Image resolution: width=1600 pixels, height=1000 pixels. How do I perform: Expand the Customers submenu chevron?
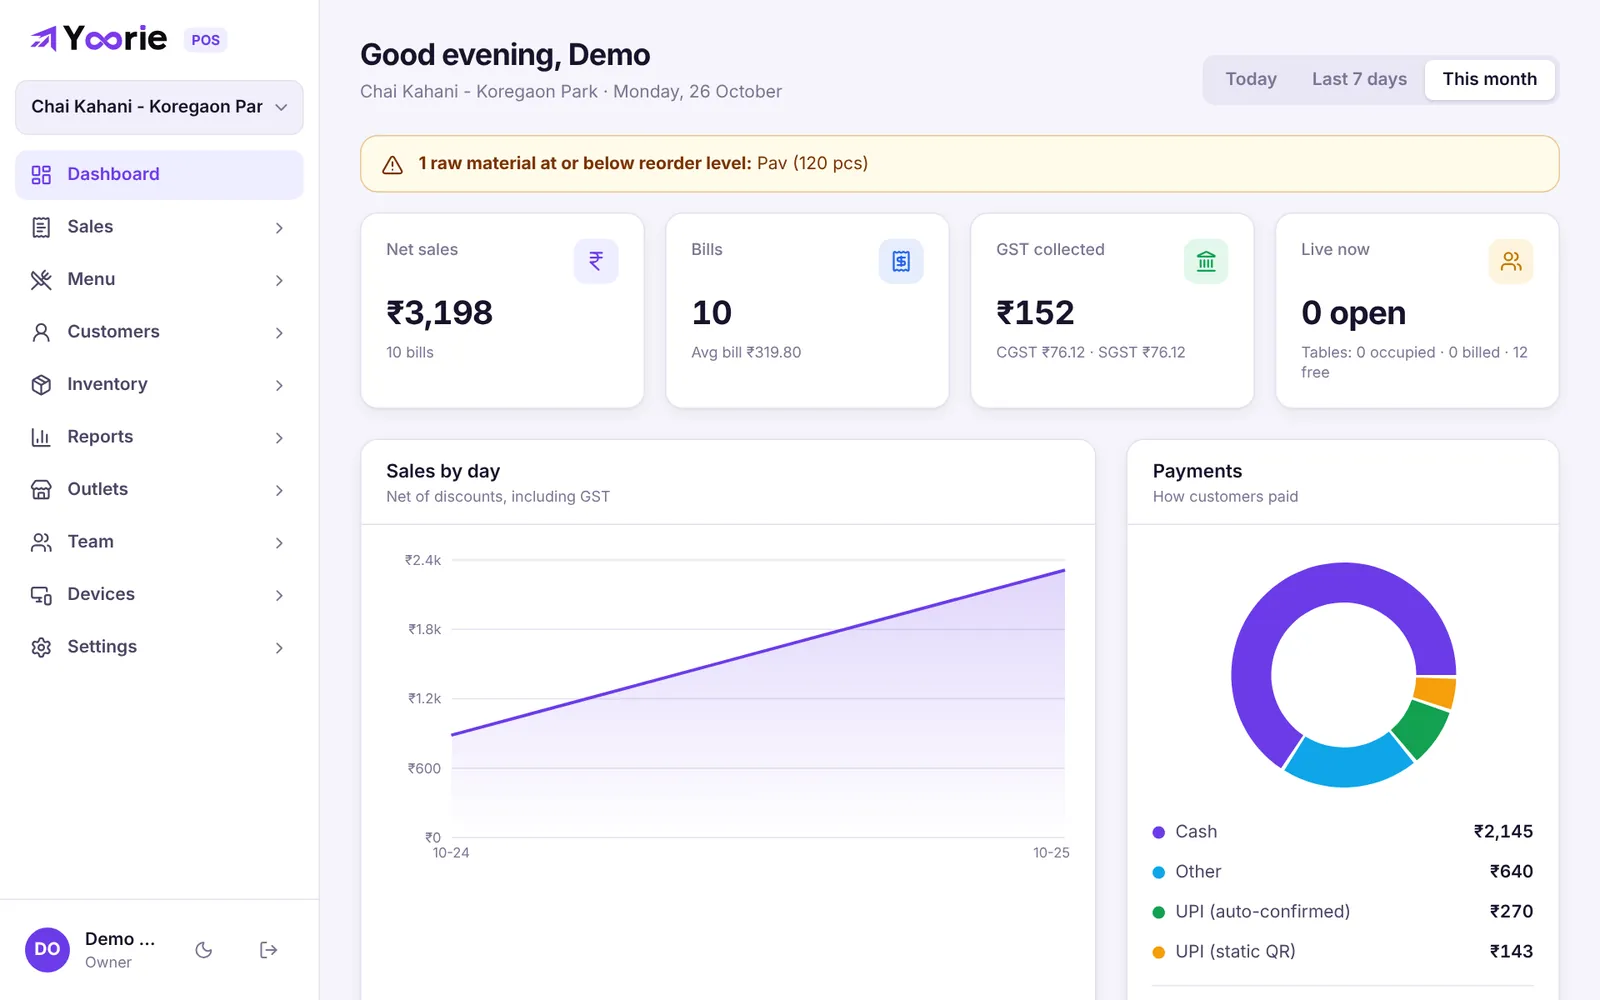[x=279, y=333]
